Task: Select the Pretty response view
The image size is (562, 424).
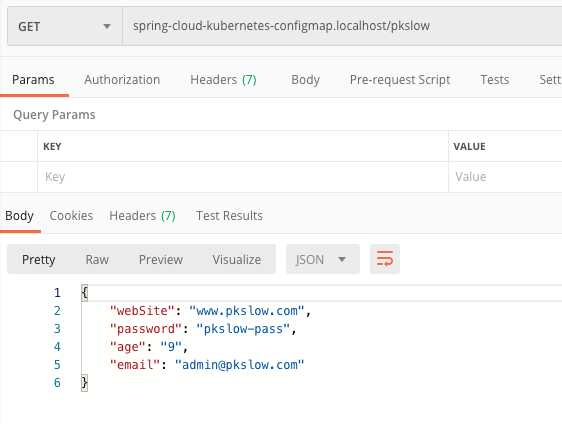Action: point(38,259)
